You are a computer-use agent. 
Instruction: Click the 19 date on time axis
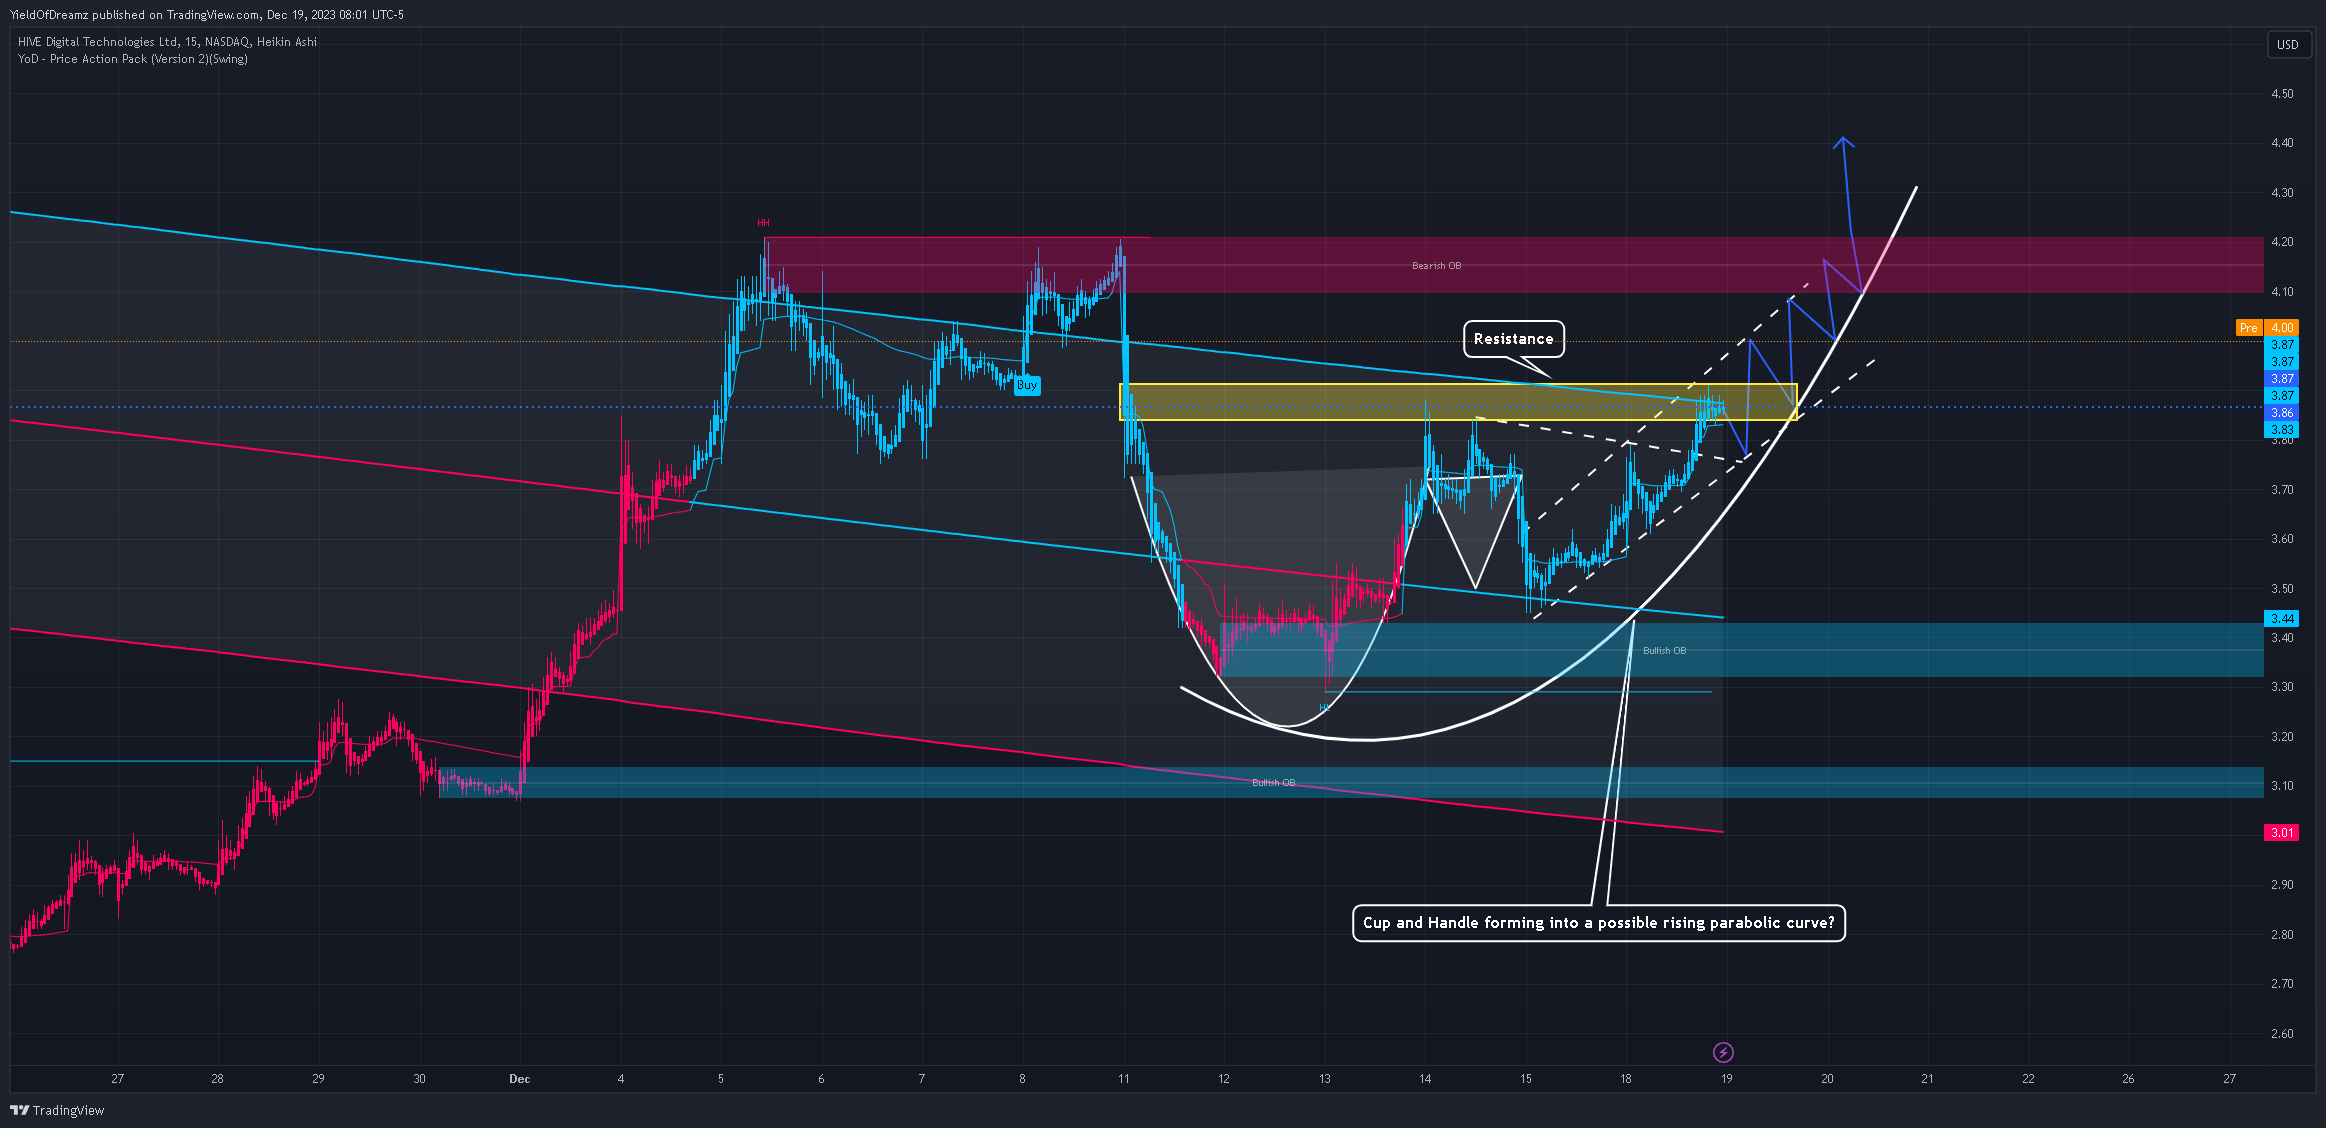pyautogui.click(x=1727, y=1079)
